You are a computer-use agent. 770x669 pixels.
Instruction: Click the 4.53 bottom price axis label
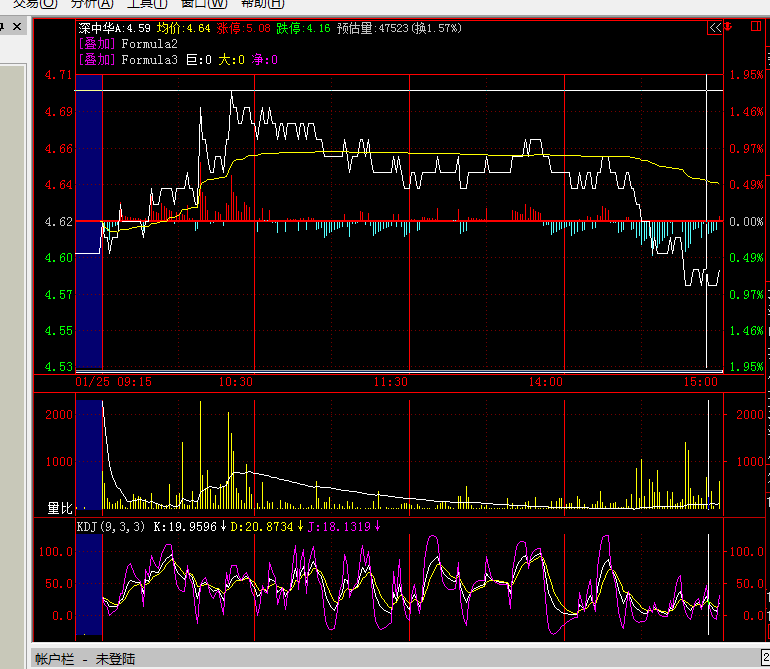pos(58,366)
